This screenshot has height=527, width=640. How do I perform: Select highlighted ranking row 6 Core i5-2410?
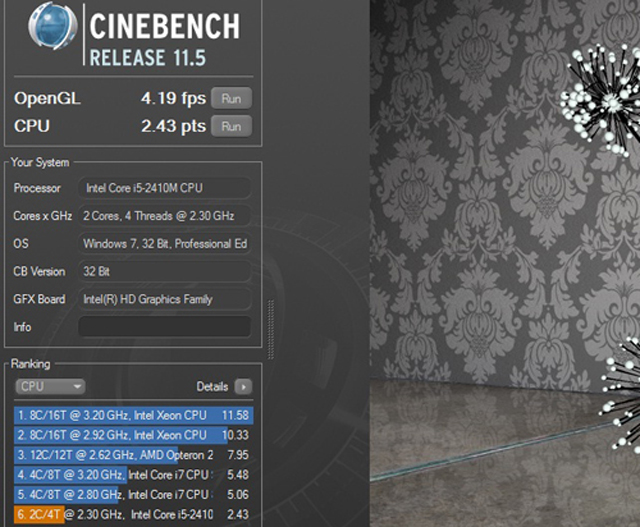coord(133,514)
